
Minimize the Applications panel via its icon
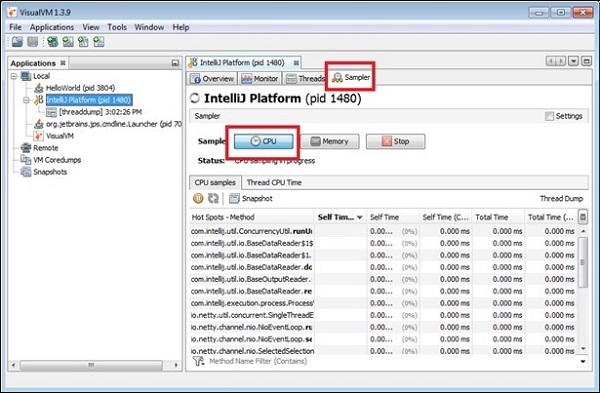pos(175,63)
